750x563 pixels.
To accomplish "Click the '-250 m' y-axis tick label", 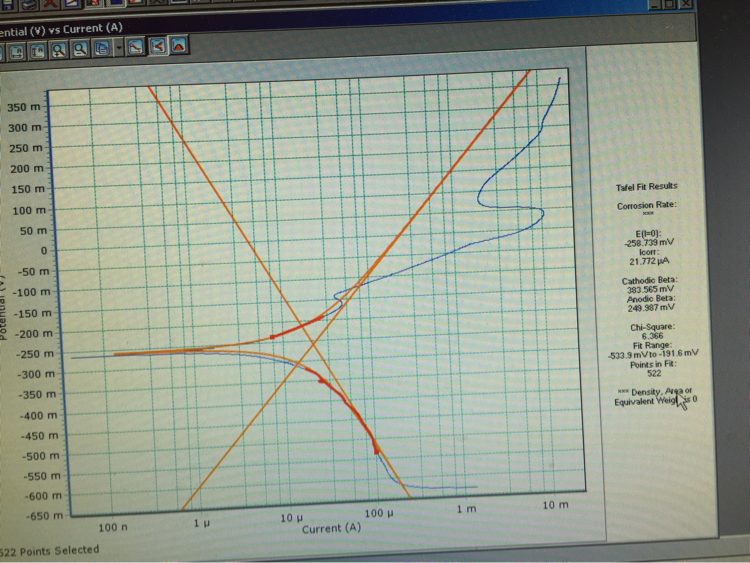I will [35, 354].
